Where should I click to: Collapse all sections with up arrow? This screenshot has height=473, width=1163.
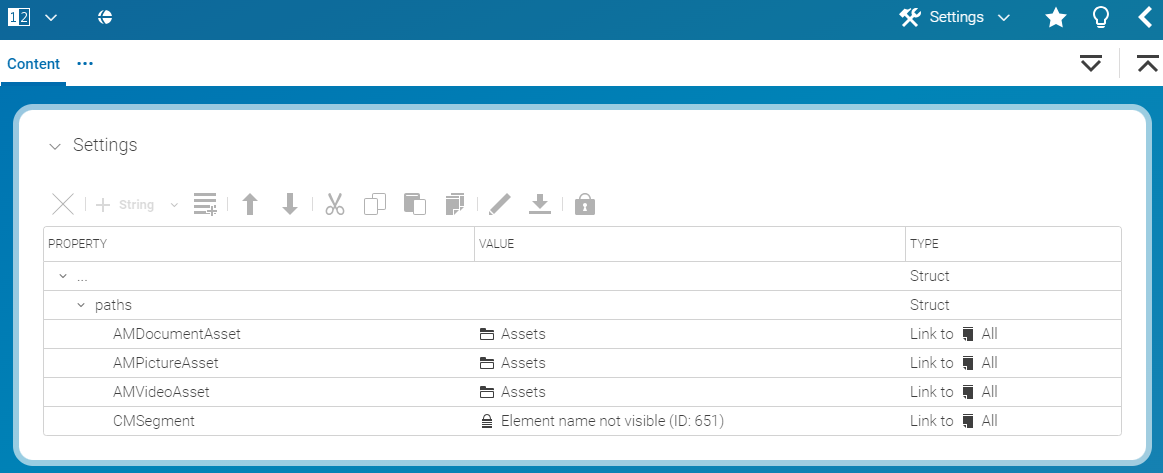[1147, 64]
